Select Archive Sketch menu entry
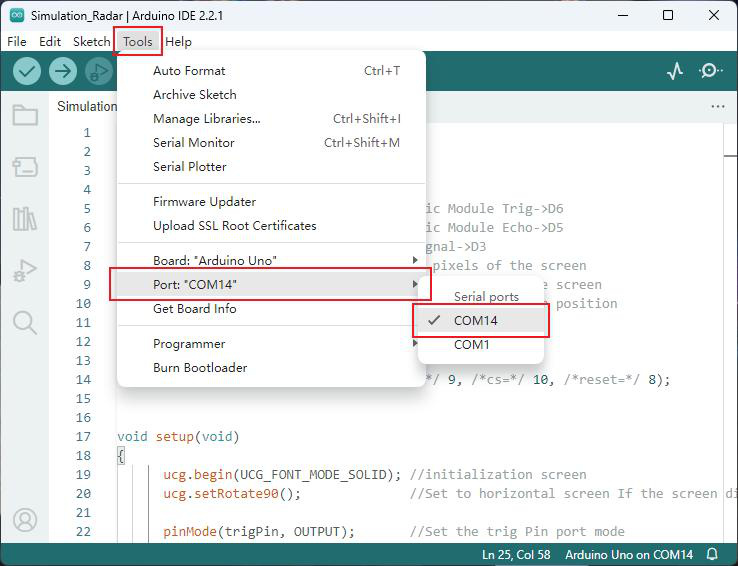This screenshot has width=738, height=566. (x=271, y=95)
